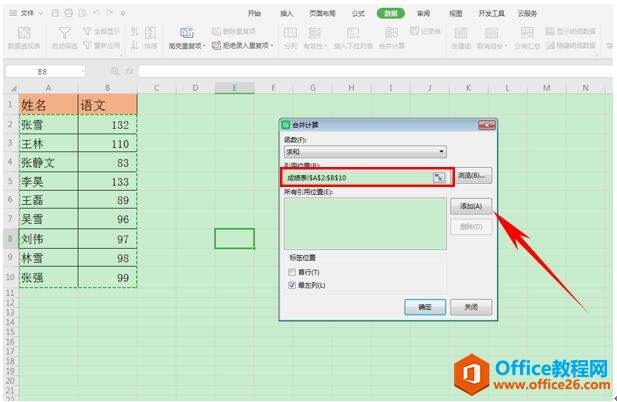Select column A header
Viewport: 617px width, 402px height.
click(48, 88)
